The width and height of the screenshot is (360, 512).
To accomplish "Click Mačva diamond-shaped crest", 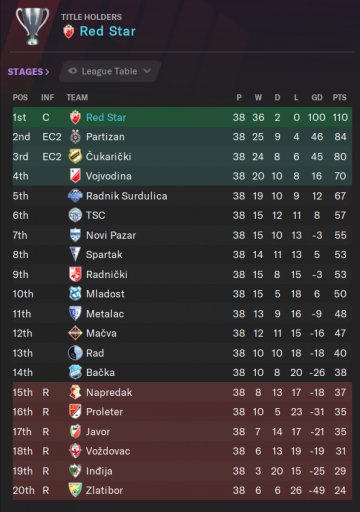I will tap(75, 333).
